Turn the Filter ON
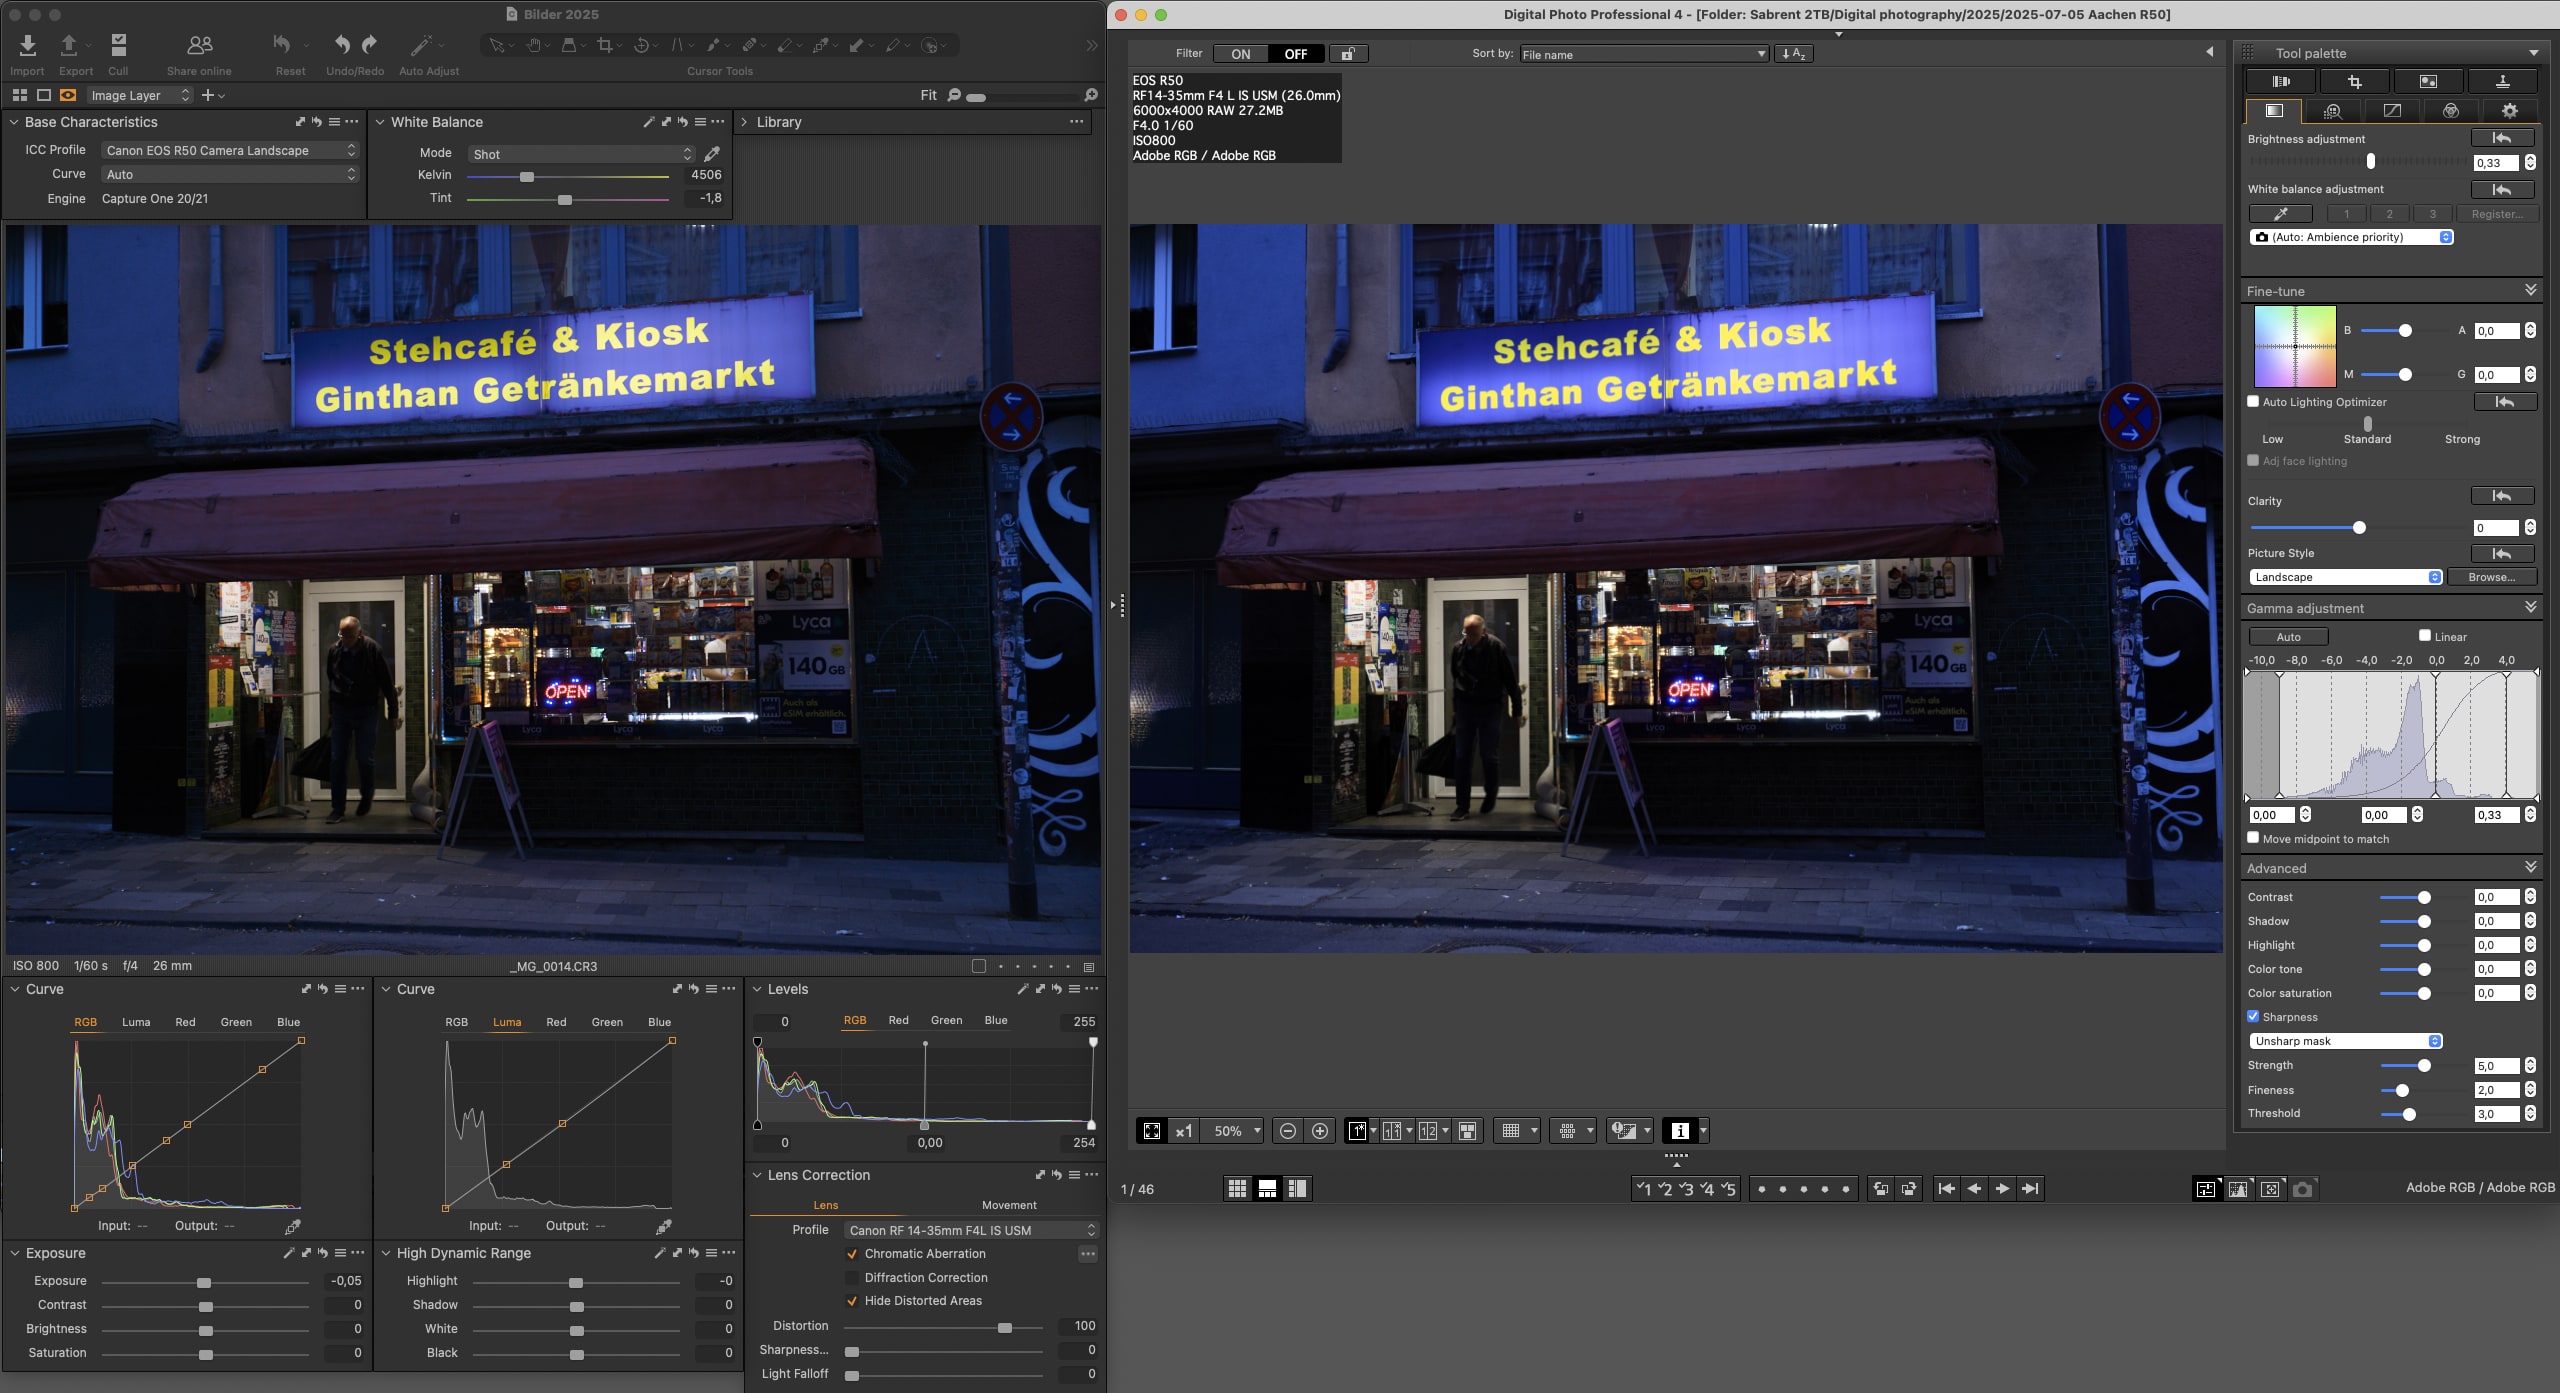Image resolution: width=2560 pixels, height=1393 pixels. pyautogui.click(x=1241, y=54)
